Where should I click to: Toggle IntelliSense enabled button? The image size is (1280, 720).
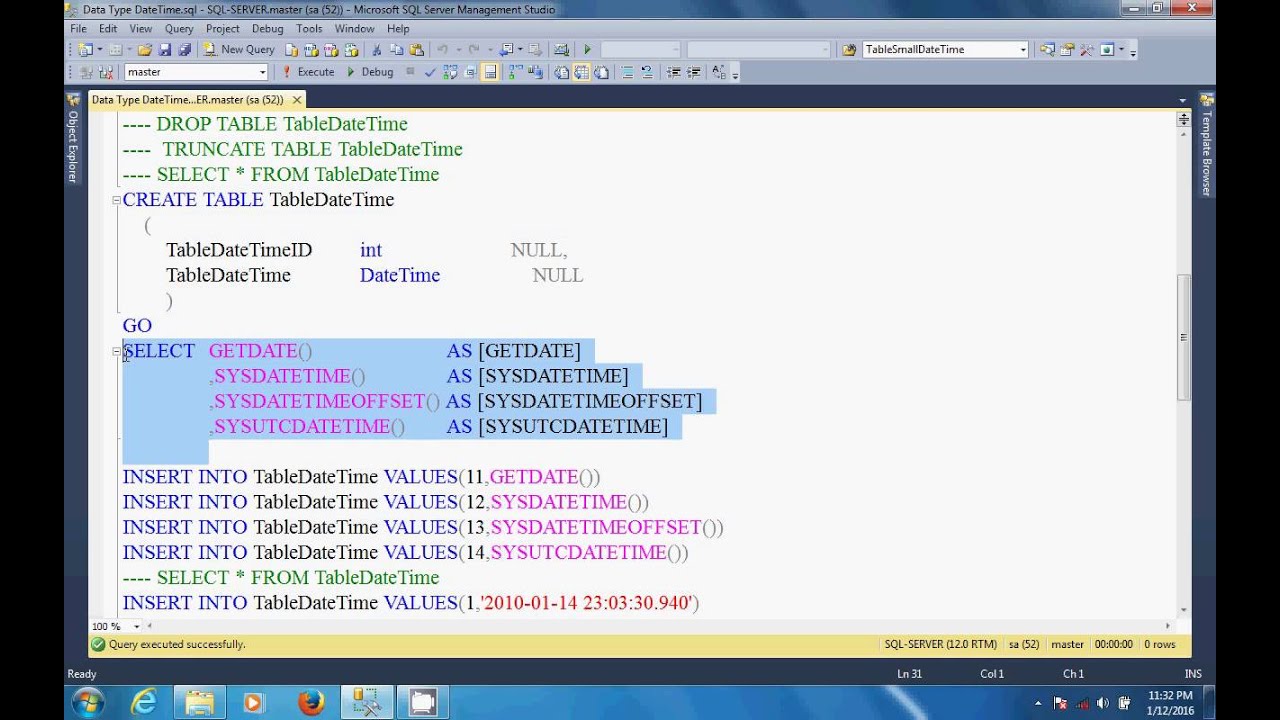pos(490,72)
